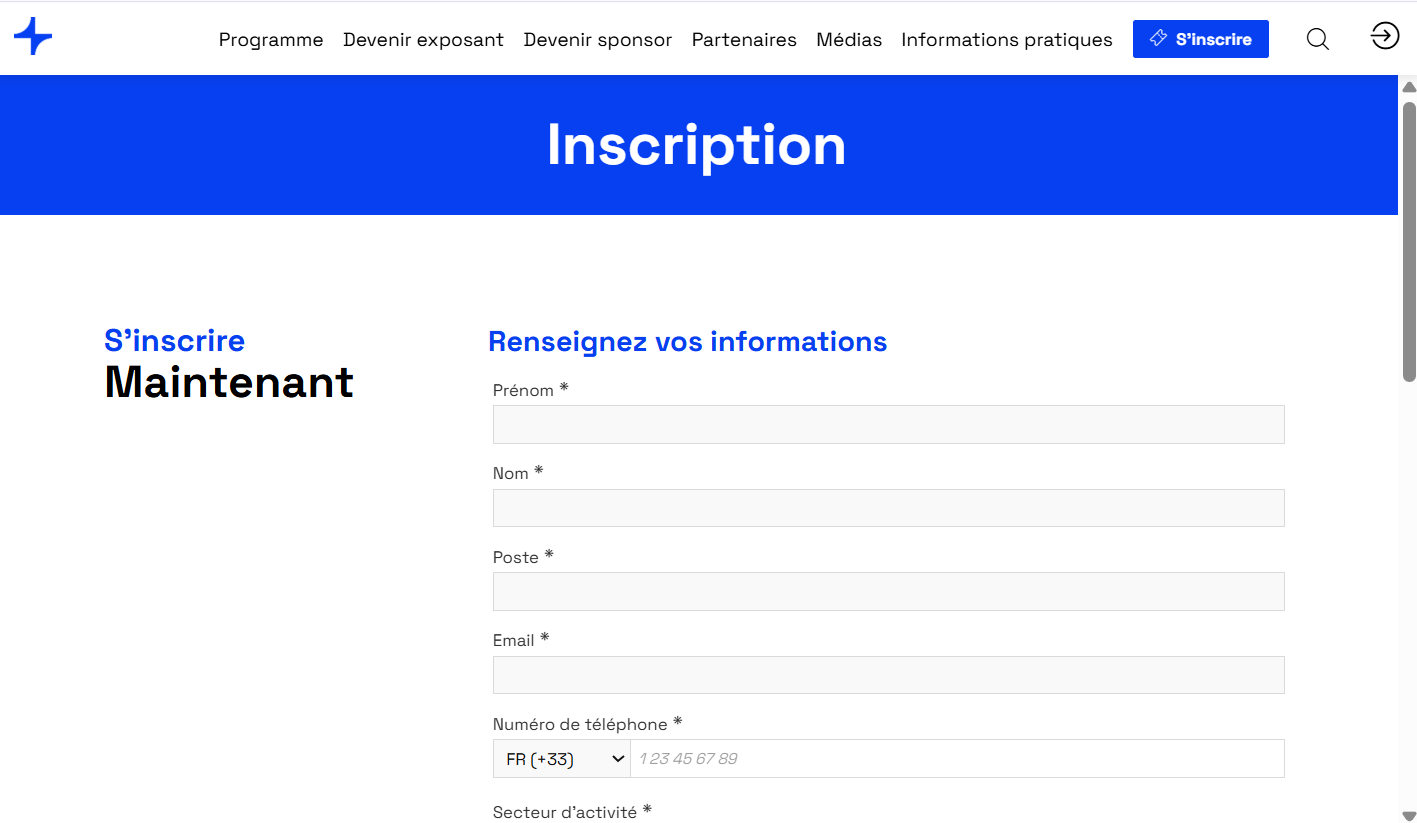Click into the Nom field
The image size is (1417, 823).
click(889, 508)
